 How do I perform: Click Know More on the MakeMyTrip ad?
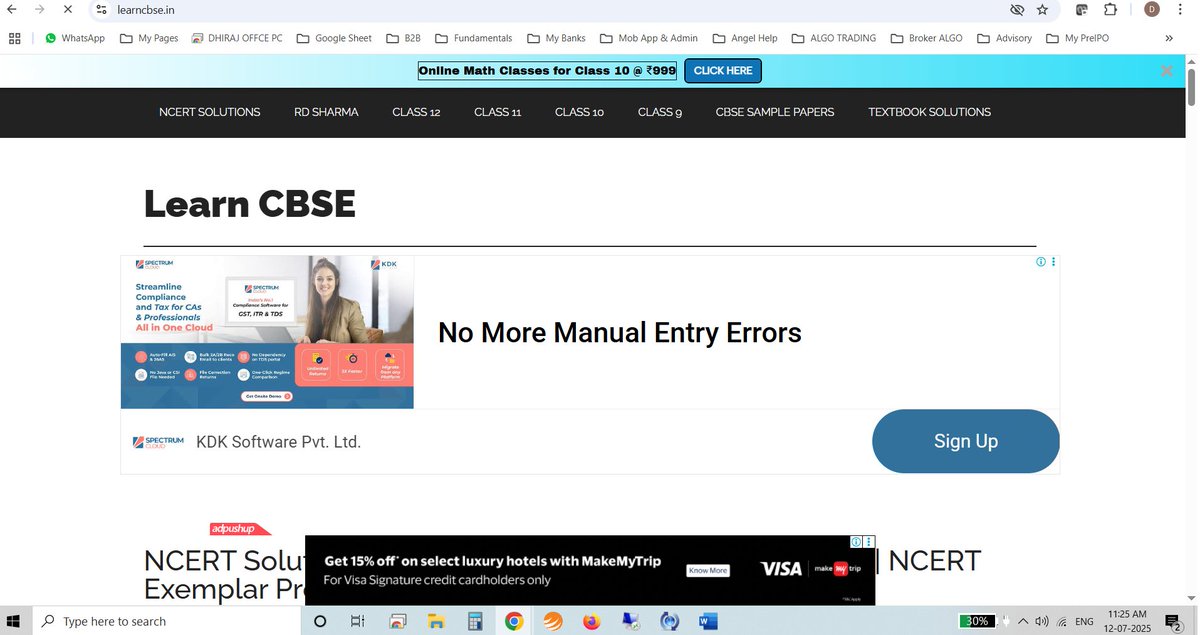pyautogui.click(x=708, y=570)
